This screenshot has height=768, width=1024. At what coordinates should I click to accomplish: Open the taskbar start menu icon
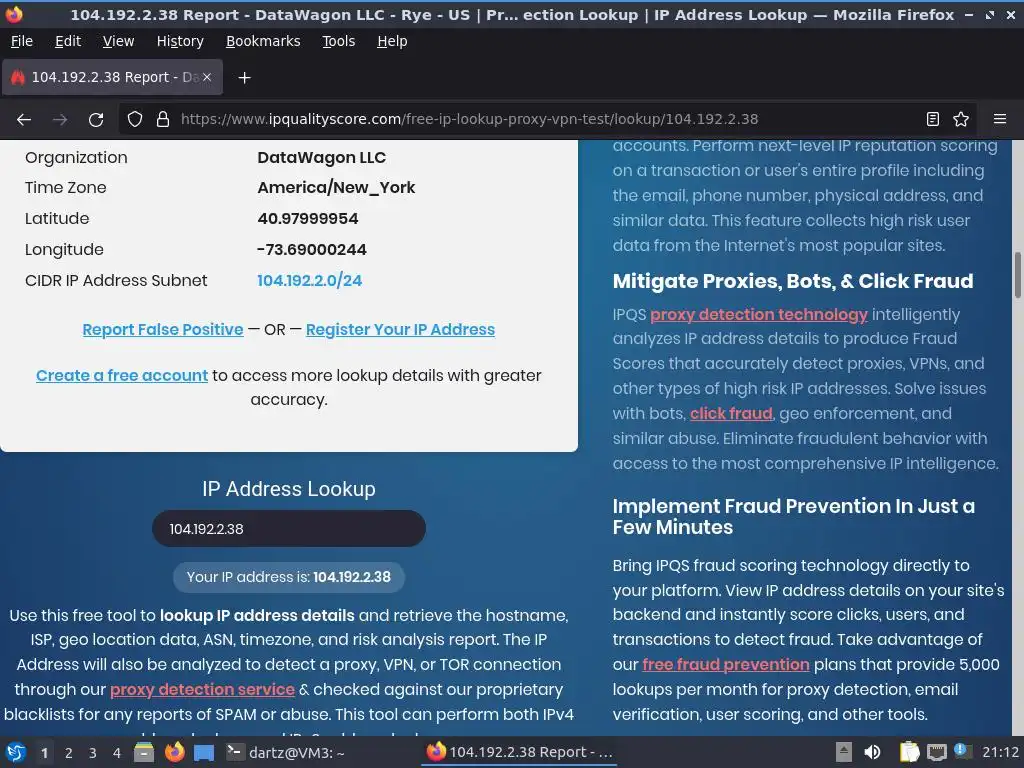[16, 752]
